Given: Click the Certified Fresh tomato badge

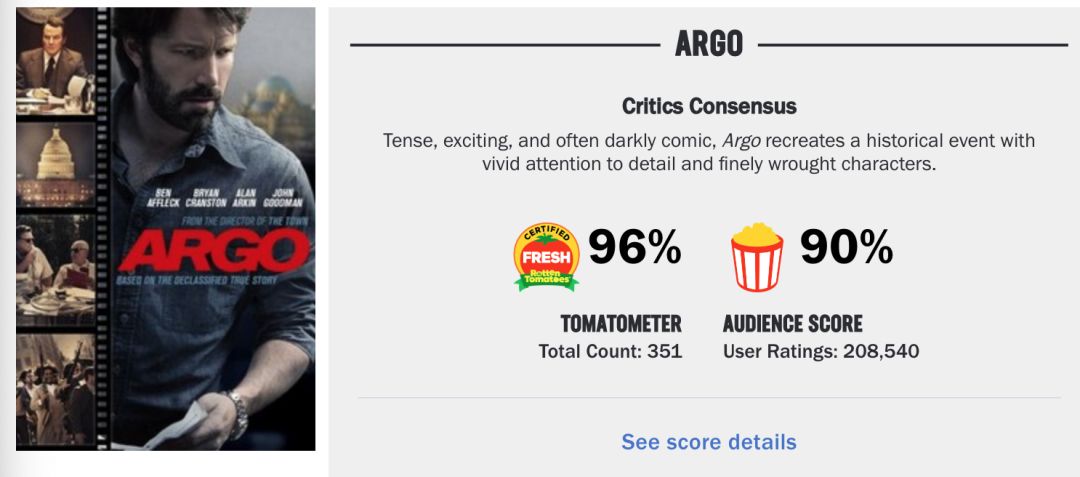Looking at the screenshot, I should (546, 256).
